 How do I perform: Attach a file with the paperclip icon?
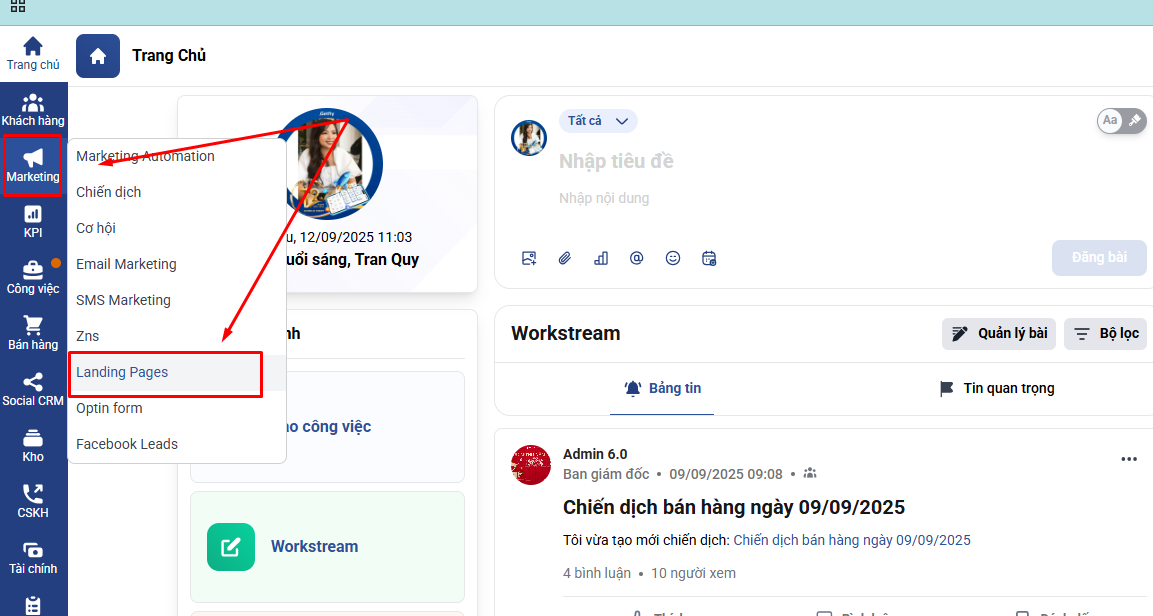(565, 258)
